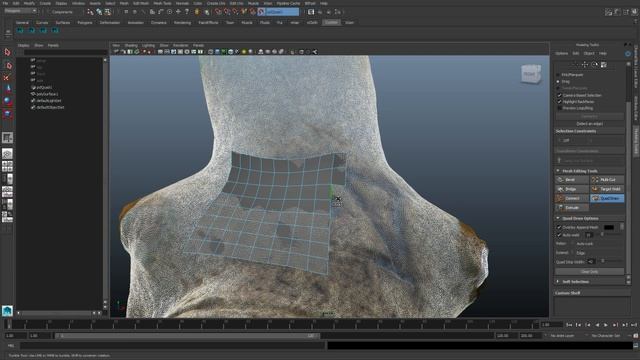
Task: Click the Rotate icon in Modeling Toolkit
Action: click(595, 64)
